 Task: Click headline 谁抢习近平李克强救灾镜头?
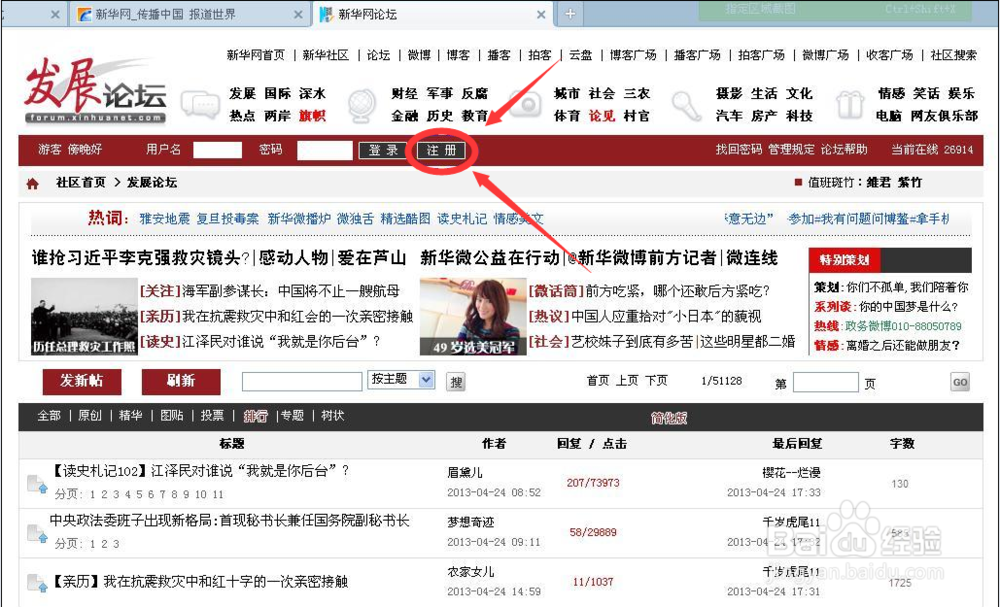(140, 258)
